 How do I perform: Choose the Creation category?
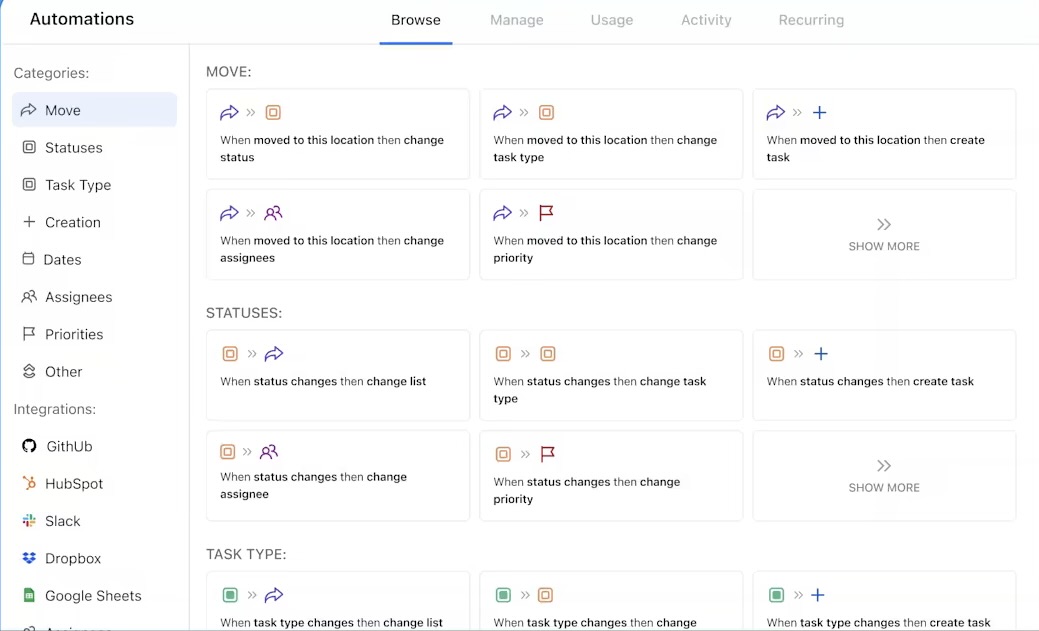pos(72,222)
